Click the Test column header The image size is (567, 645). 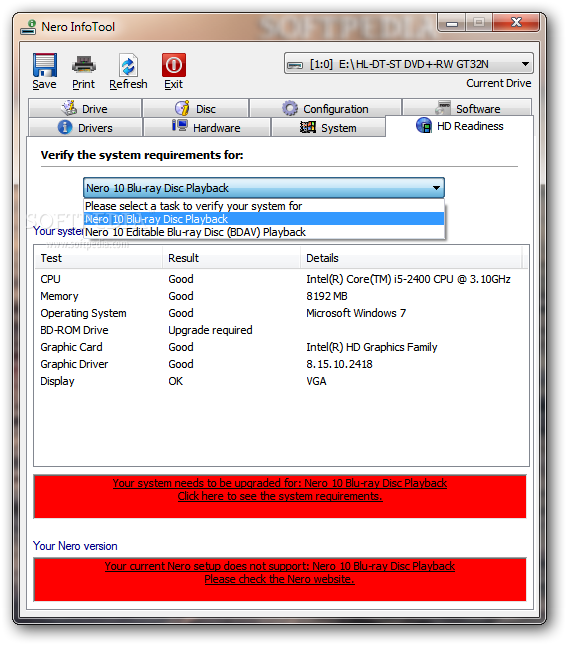coord(98,258)
